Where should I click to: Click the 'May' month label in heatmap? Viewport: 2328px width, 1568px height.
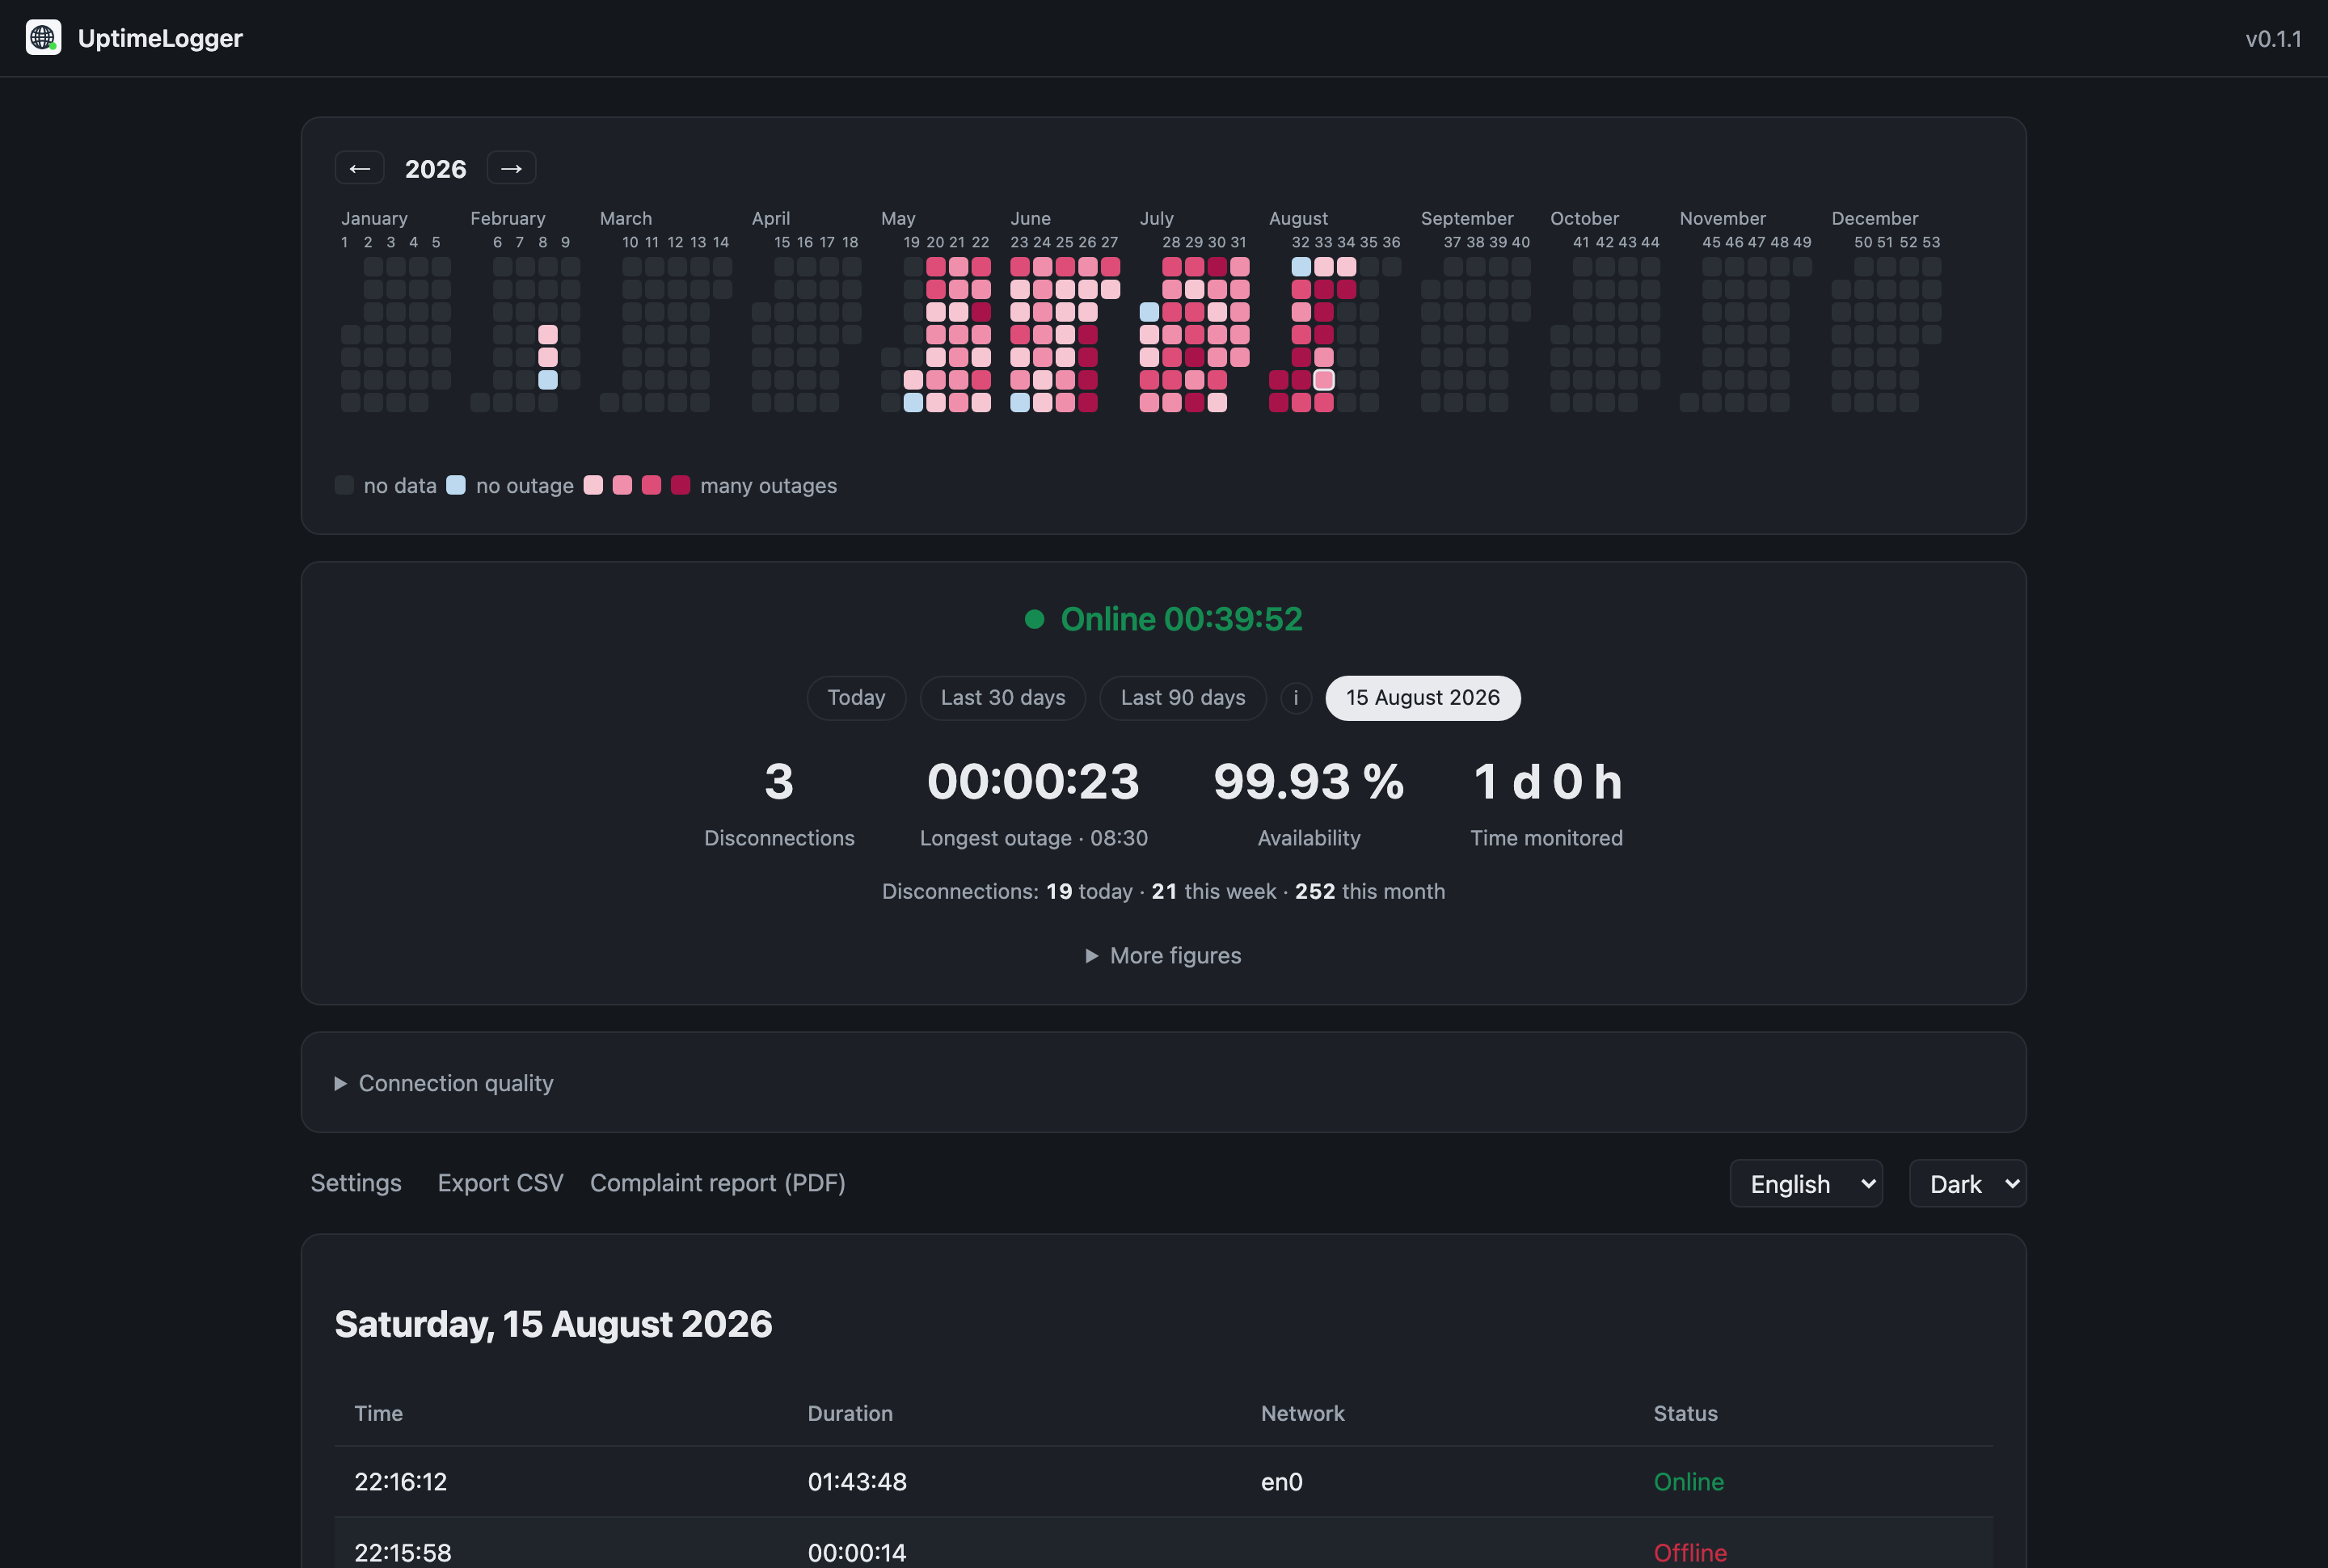898,218
